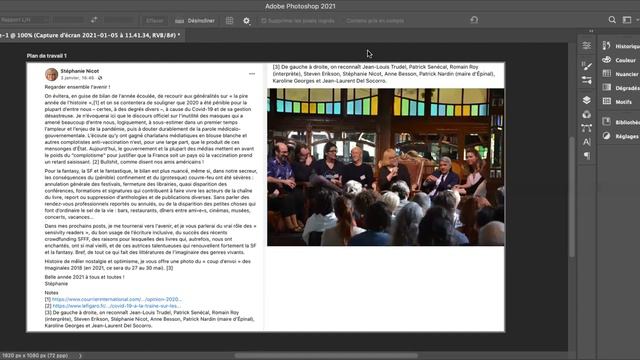Viewport: 640px width, 360px height.
Task: Click the post options three-dot menu
Action: pos(252,74)
